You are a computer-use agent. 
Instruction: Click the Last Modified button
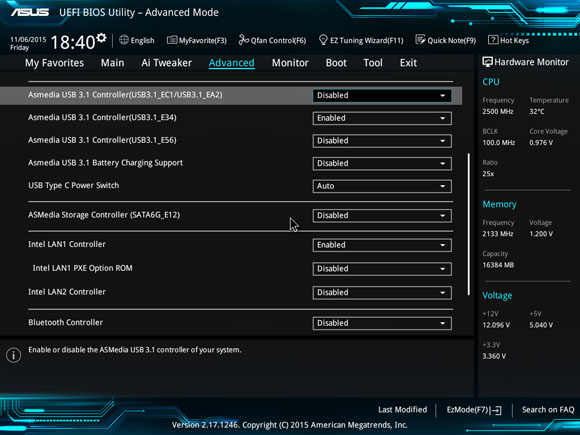pos(402,410)
